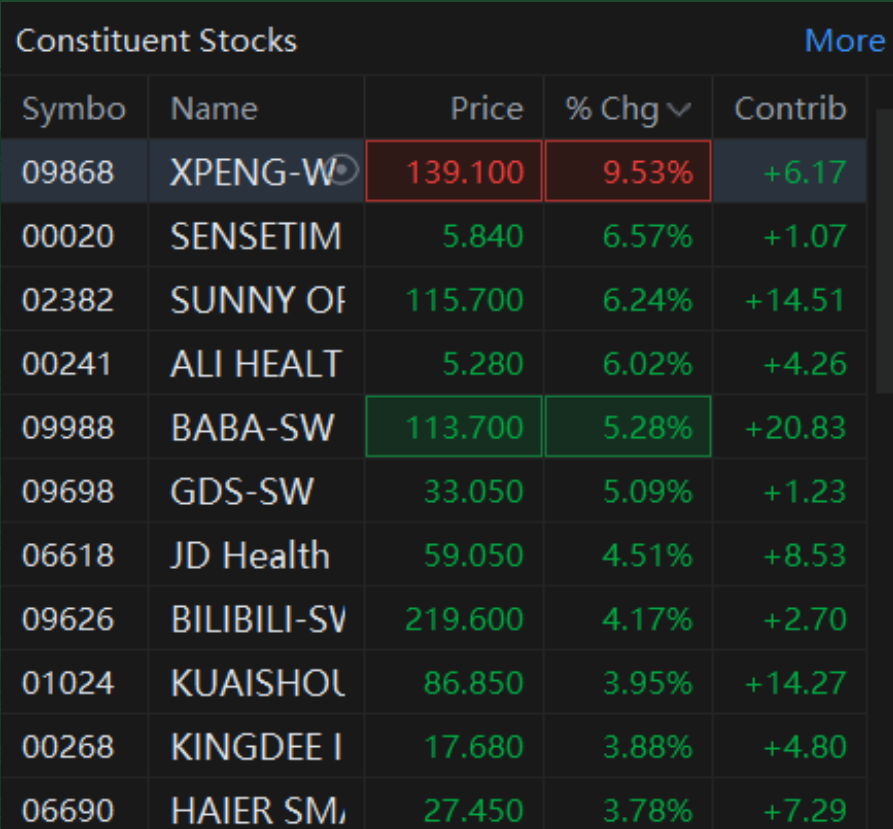
Task: Select the KUAISHOU stock name
Action: [258, 682]
